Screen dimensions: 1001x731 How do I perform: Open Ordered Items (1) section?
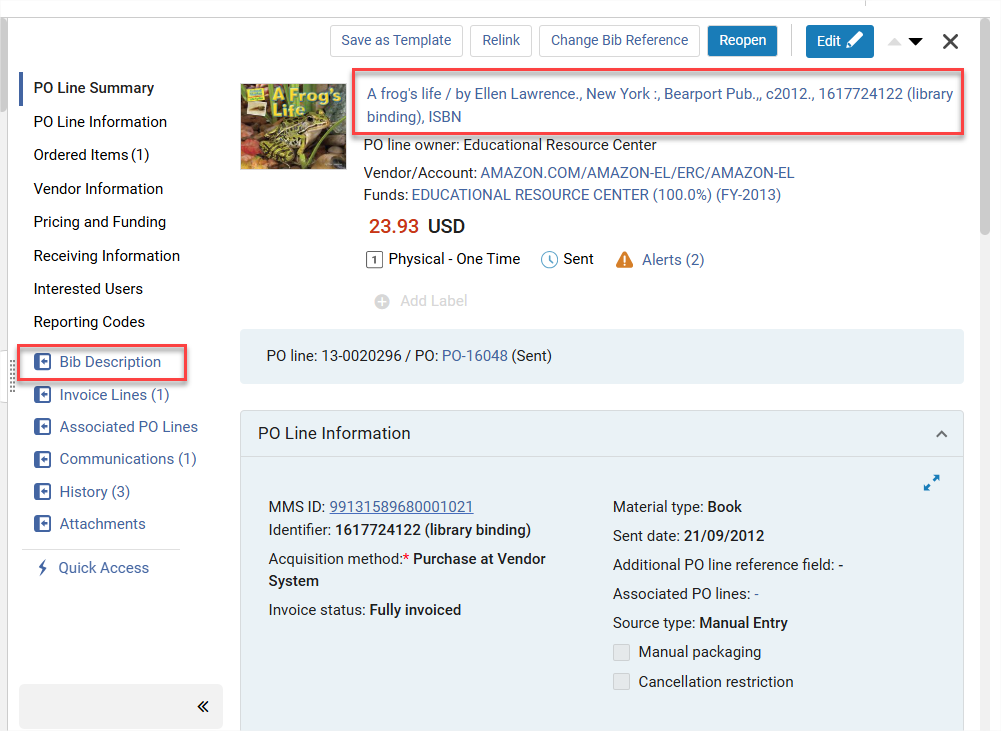91,155
